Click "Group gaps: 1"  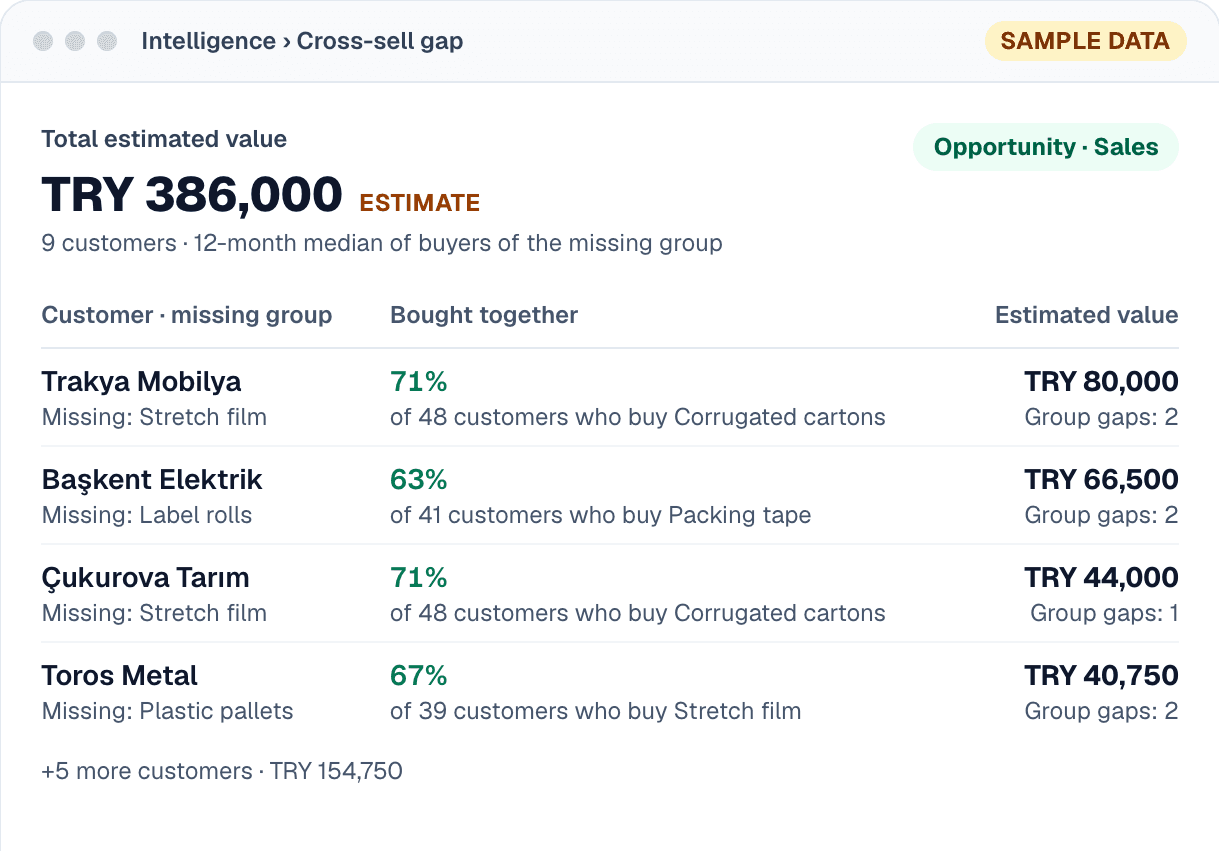point(1105,613)
